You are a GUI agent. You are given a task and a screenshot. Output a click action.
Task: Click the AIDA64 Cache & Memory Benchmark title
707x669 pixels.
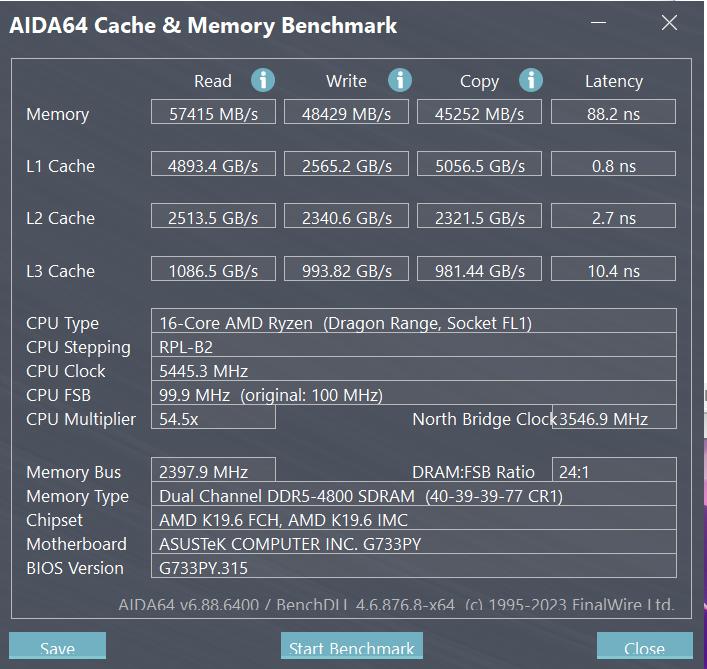(203, 25)
